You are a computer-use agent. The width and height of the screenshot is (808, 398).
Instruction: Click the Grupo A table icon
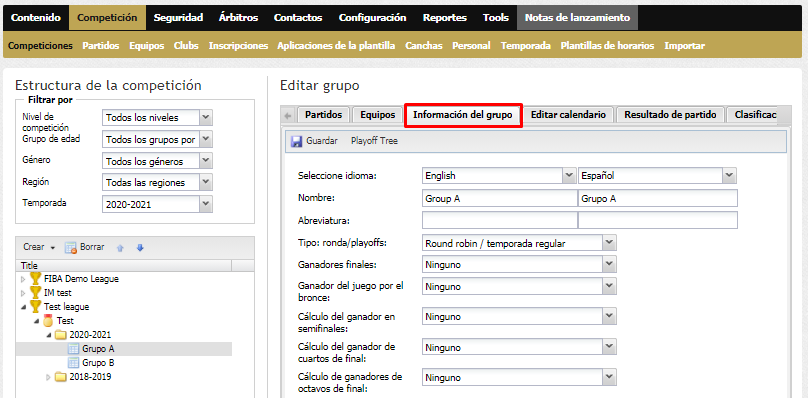73,349
